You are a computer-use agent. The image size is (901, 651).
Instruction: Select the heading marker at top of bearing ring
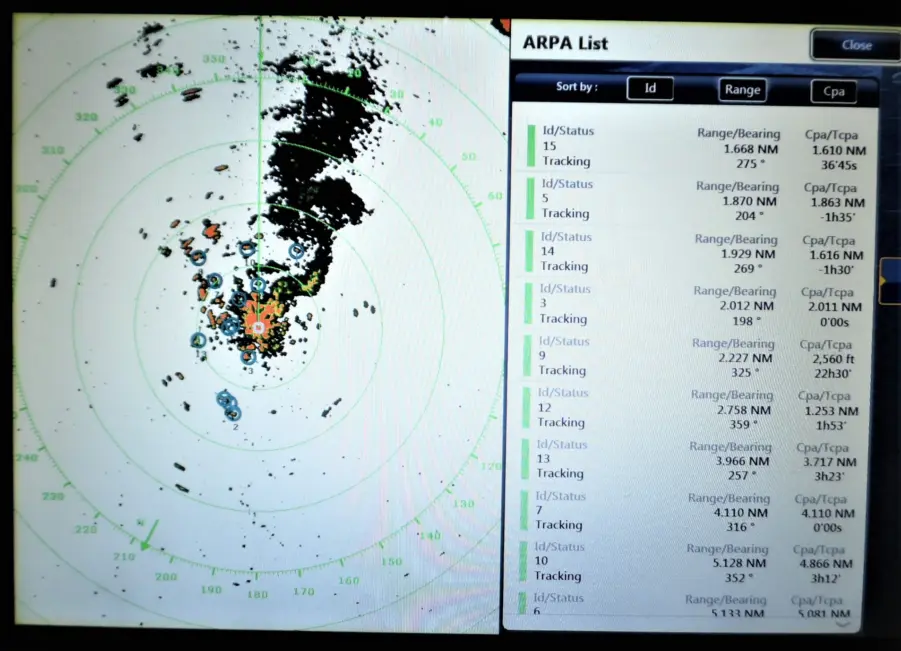(260, 56)
